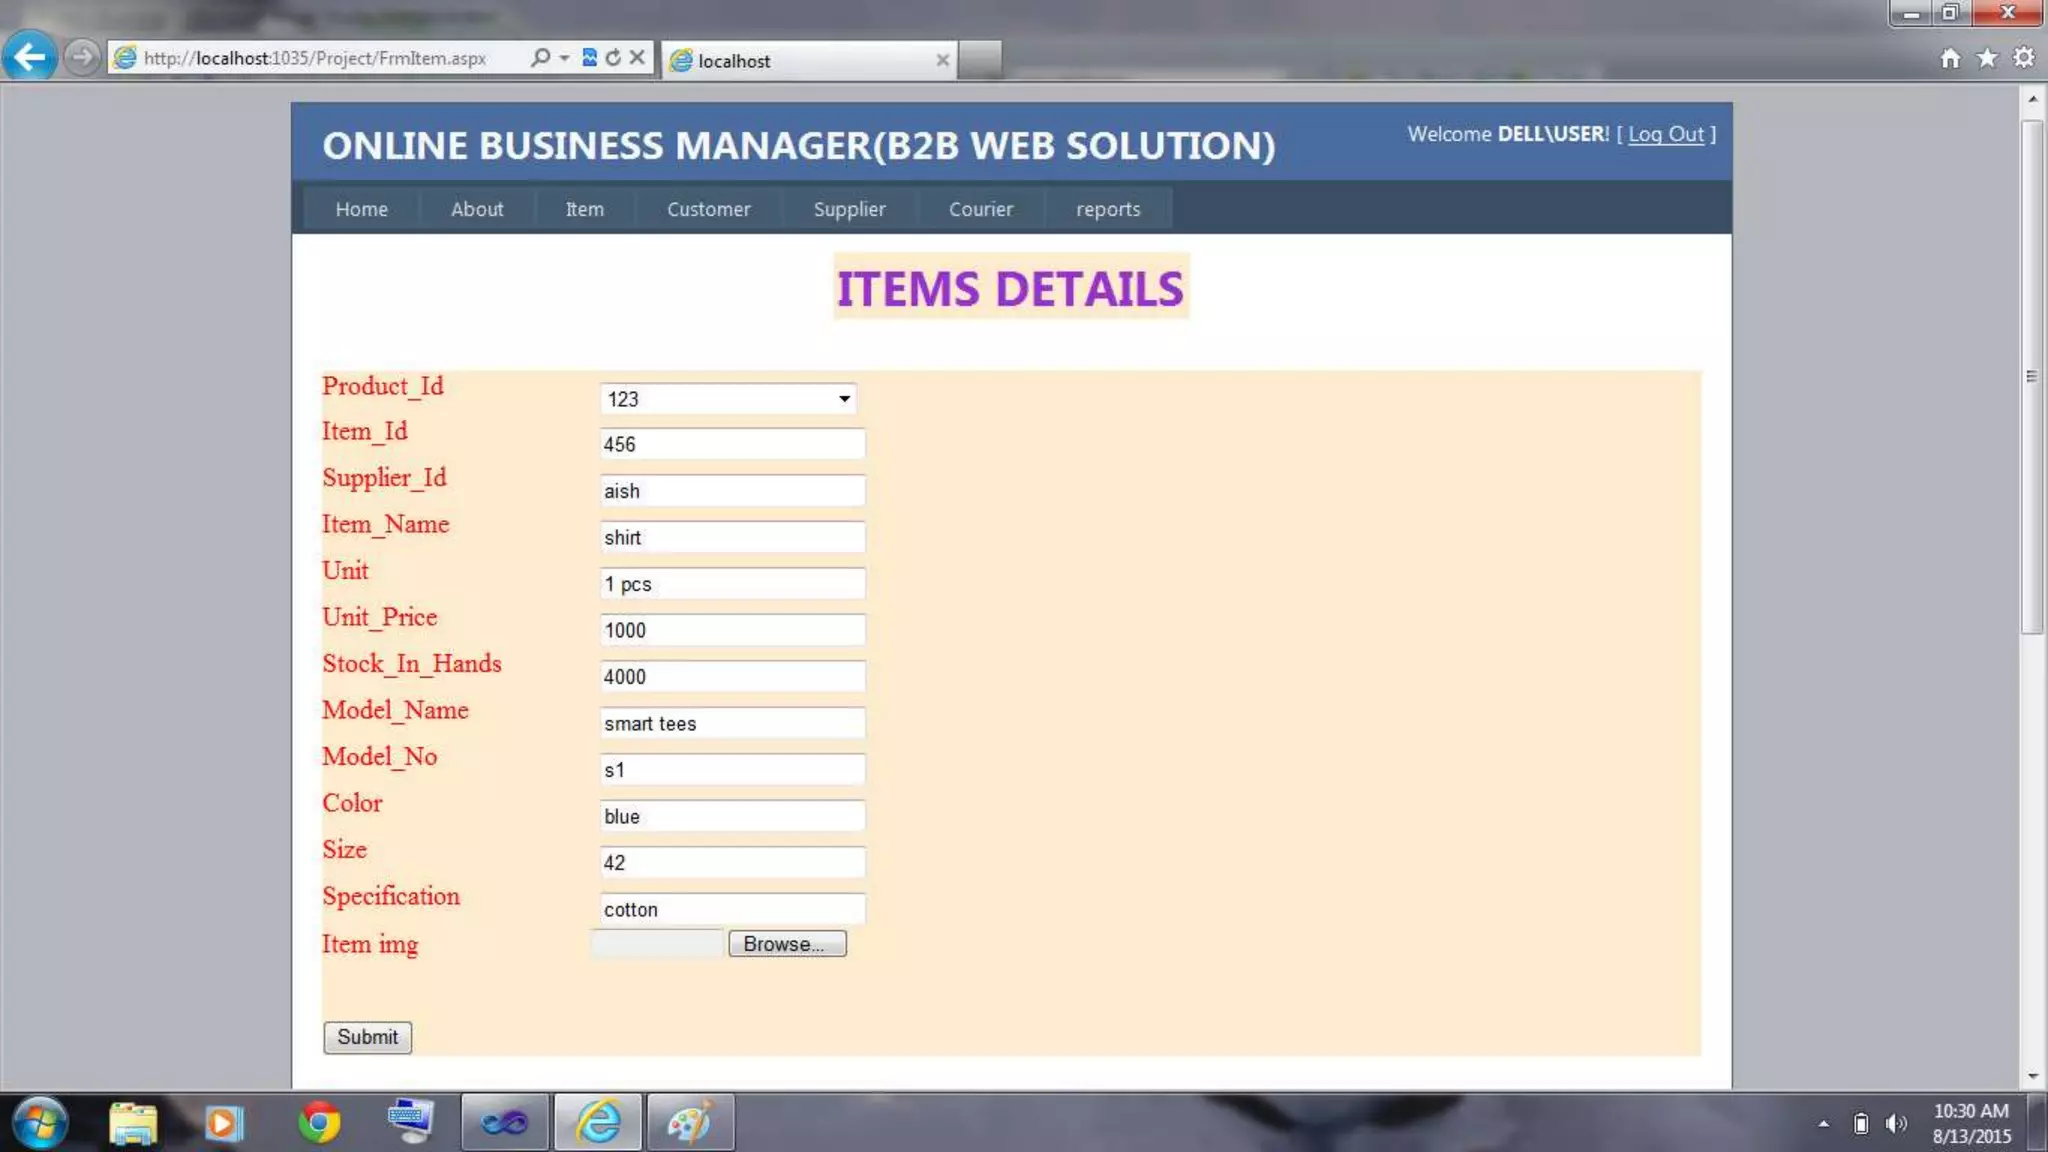This screenshot has height=1152, width=2048.
Task: Expand address bar search dropdown arrow
Action: point(565,58)
